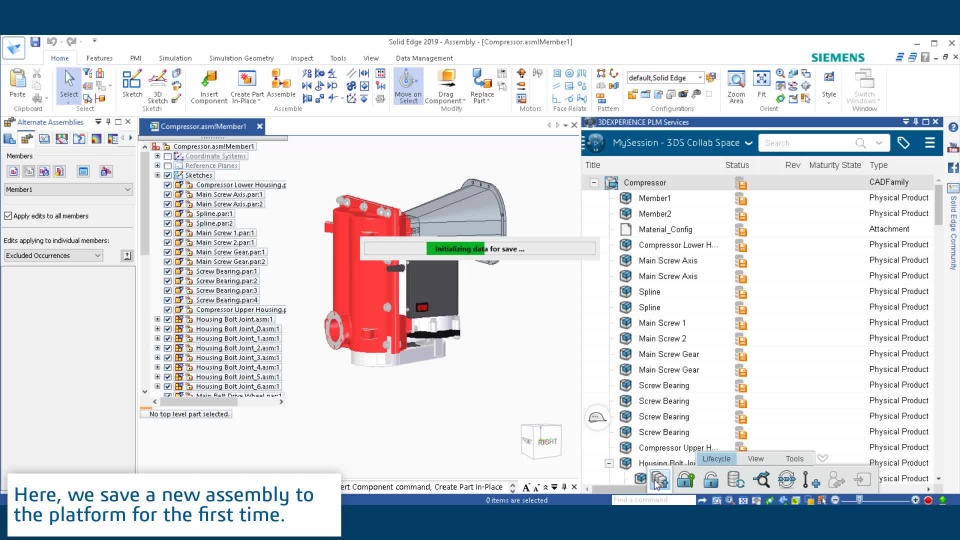Expand Housing Bolt Joint_0.asm:1 node
The image size is (960, 540).
(157, 329)
